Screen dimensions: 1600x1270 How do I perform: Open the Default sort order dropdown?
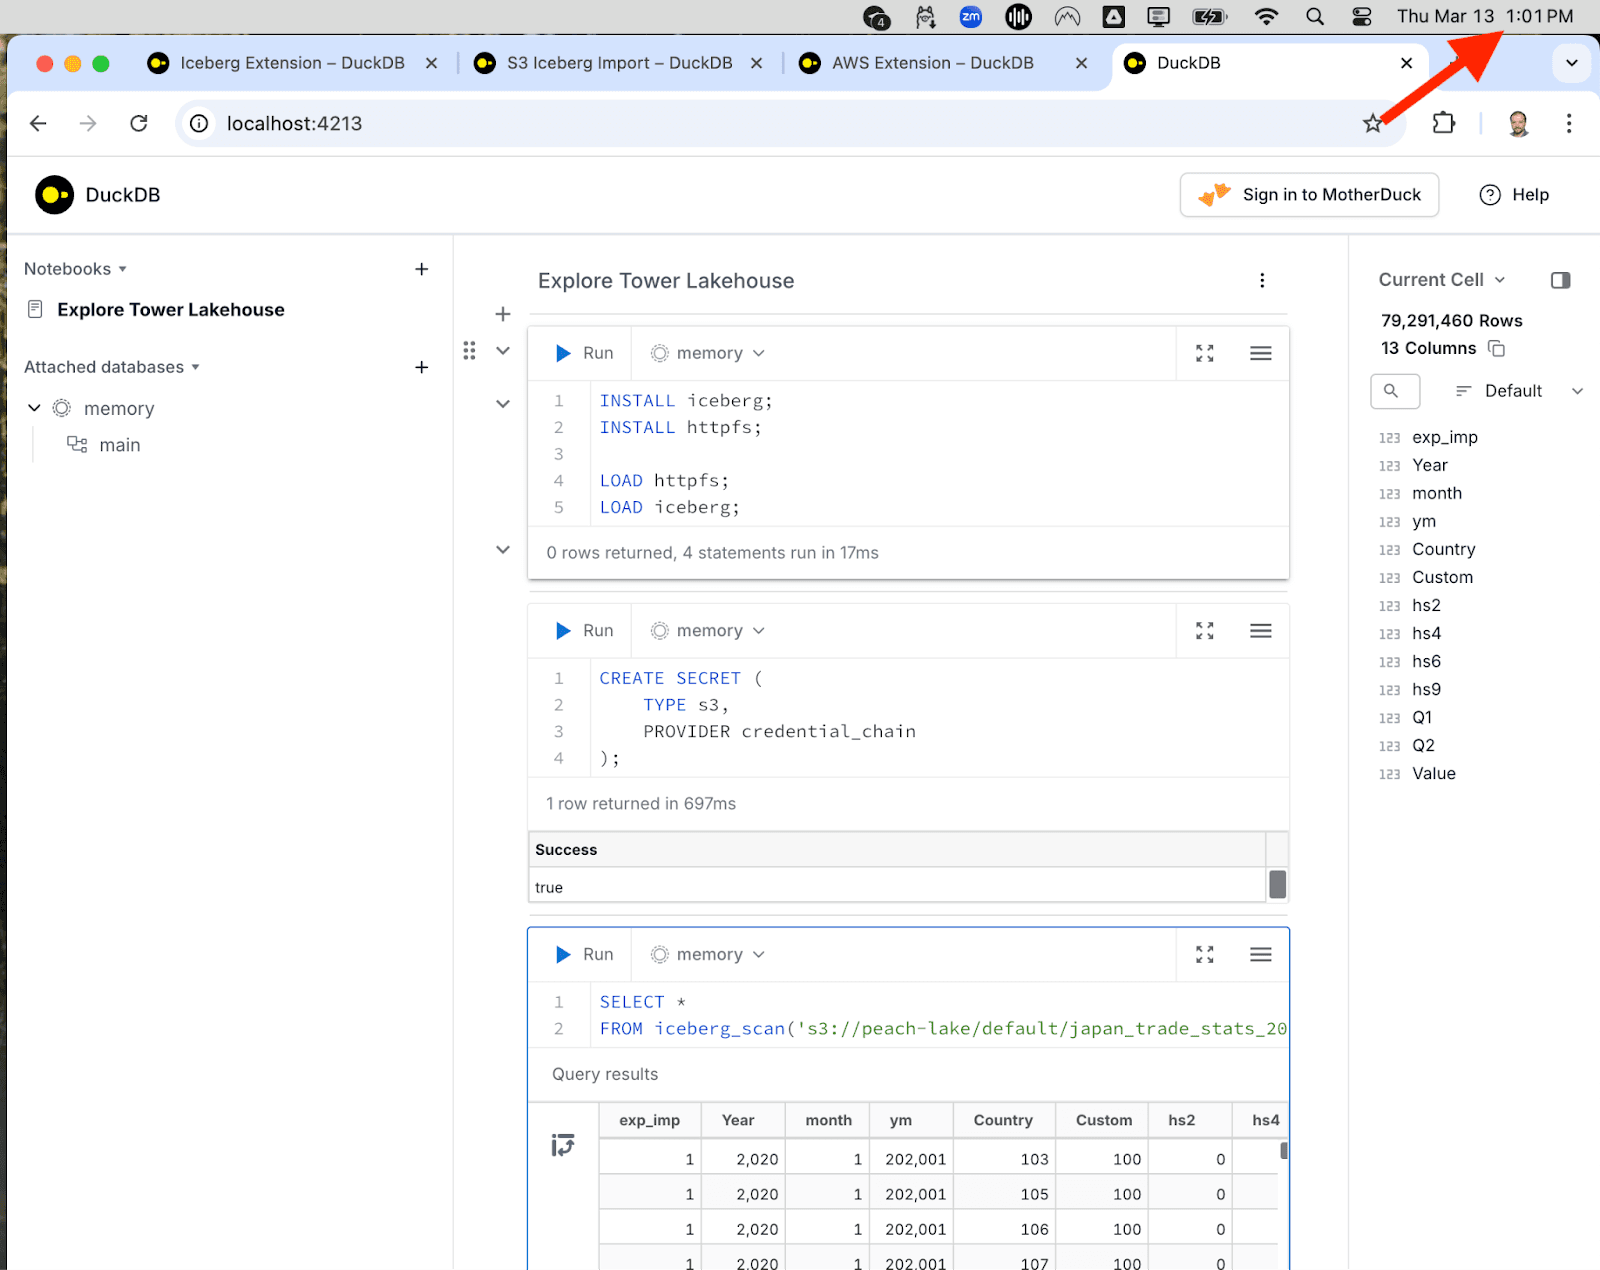click(1518, 391)
